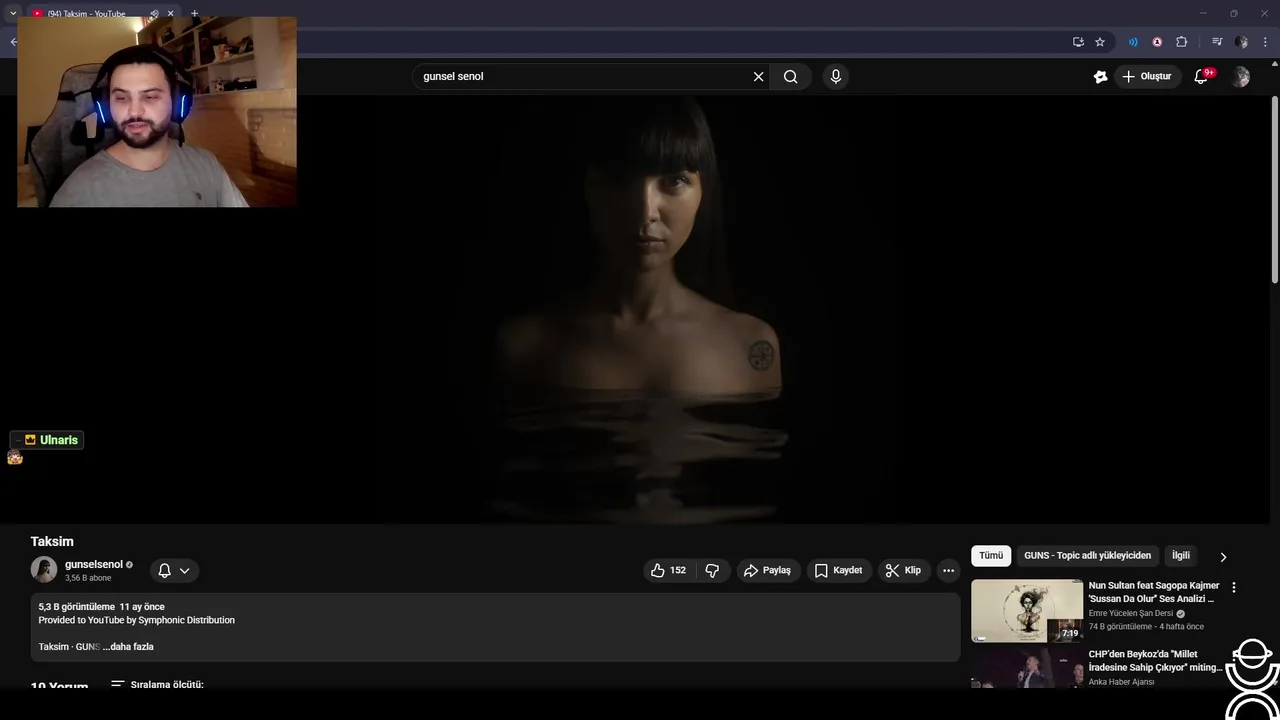Expand description with ...daha fazla
Screen dimensions: 1280x720
(x=128, y=647)
